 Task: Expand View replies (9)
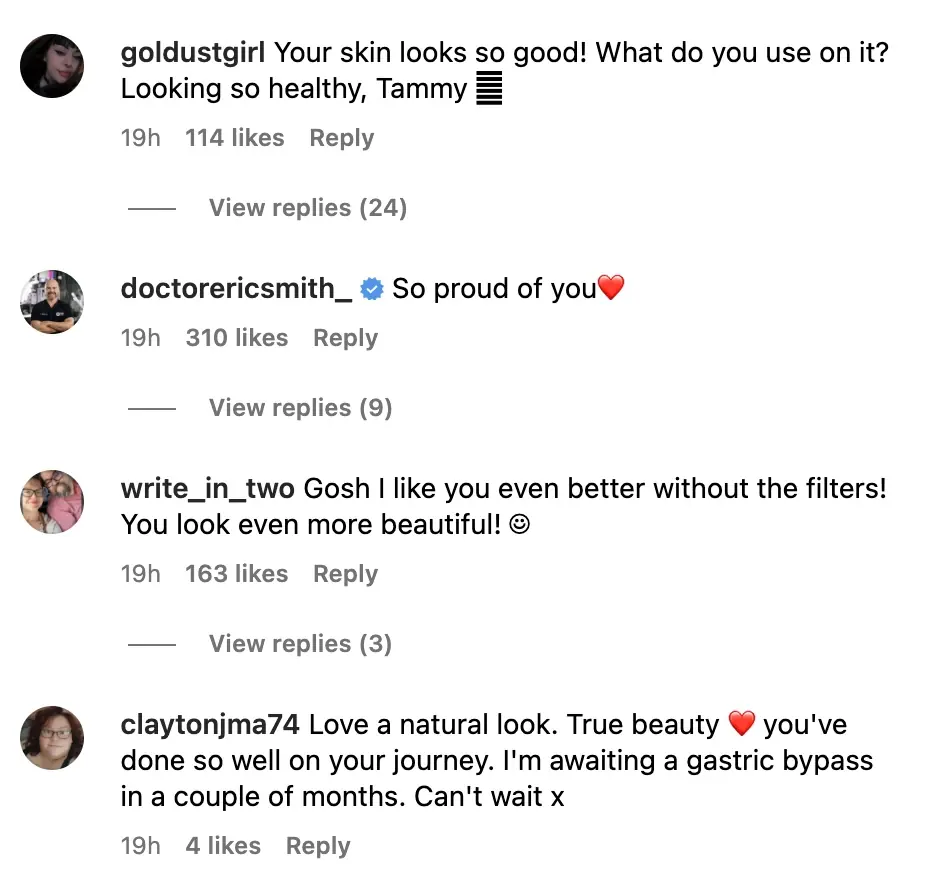pyautogui.click(x=300, y=408)
